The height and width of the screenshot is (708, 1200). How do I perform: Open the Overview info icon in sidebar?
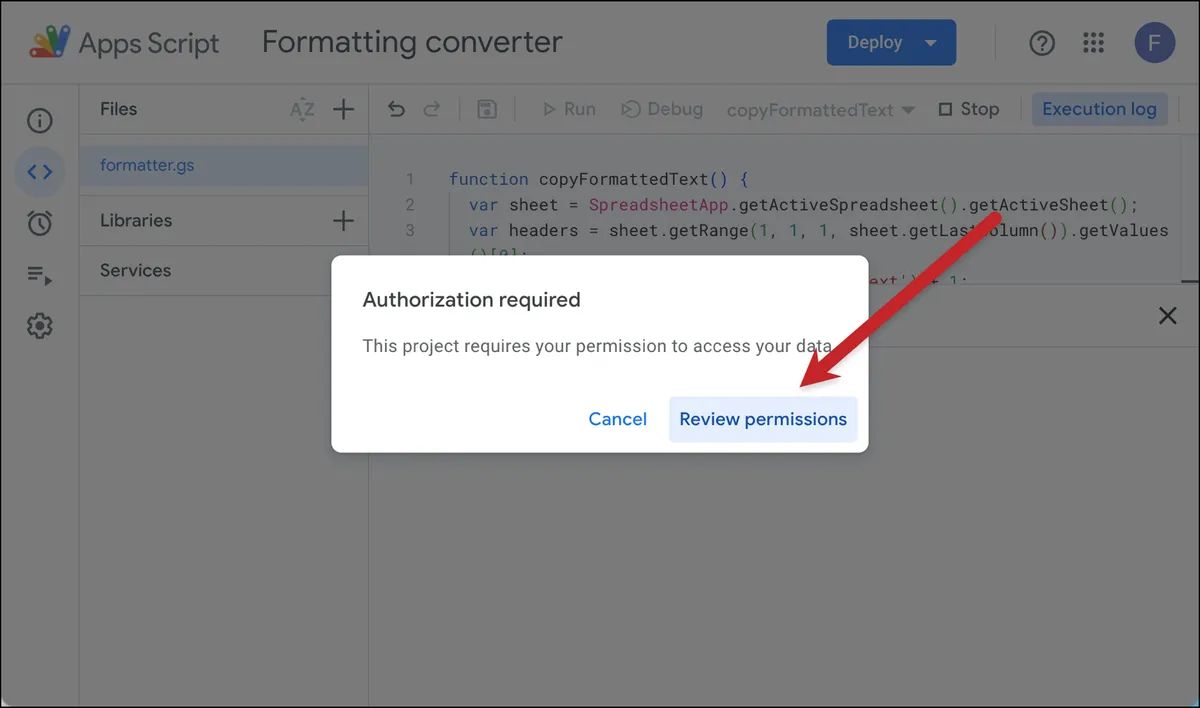(39, 122)
